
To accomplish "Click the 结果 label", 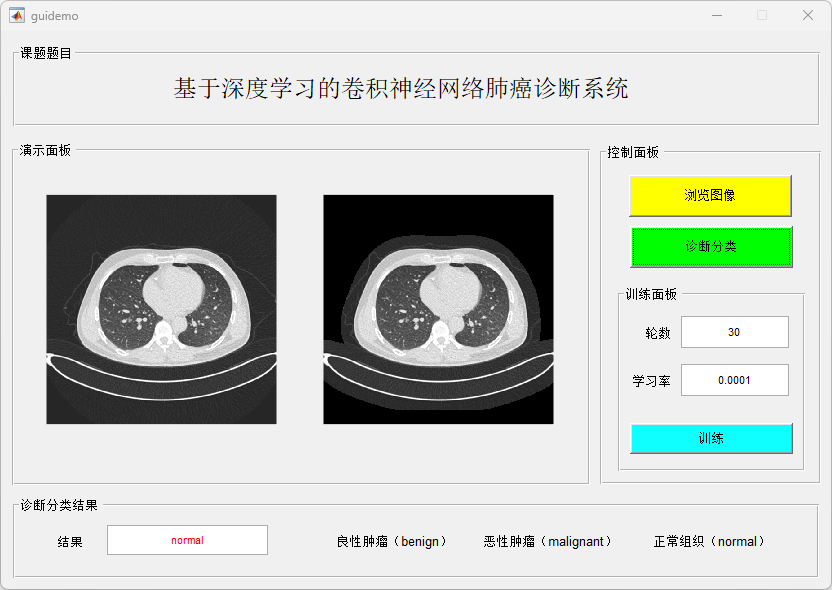I will click(x=70, y=542).
